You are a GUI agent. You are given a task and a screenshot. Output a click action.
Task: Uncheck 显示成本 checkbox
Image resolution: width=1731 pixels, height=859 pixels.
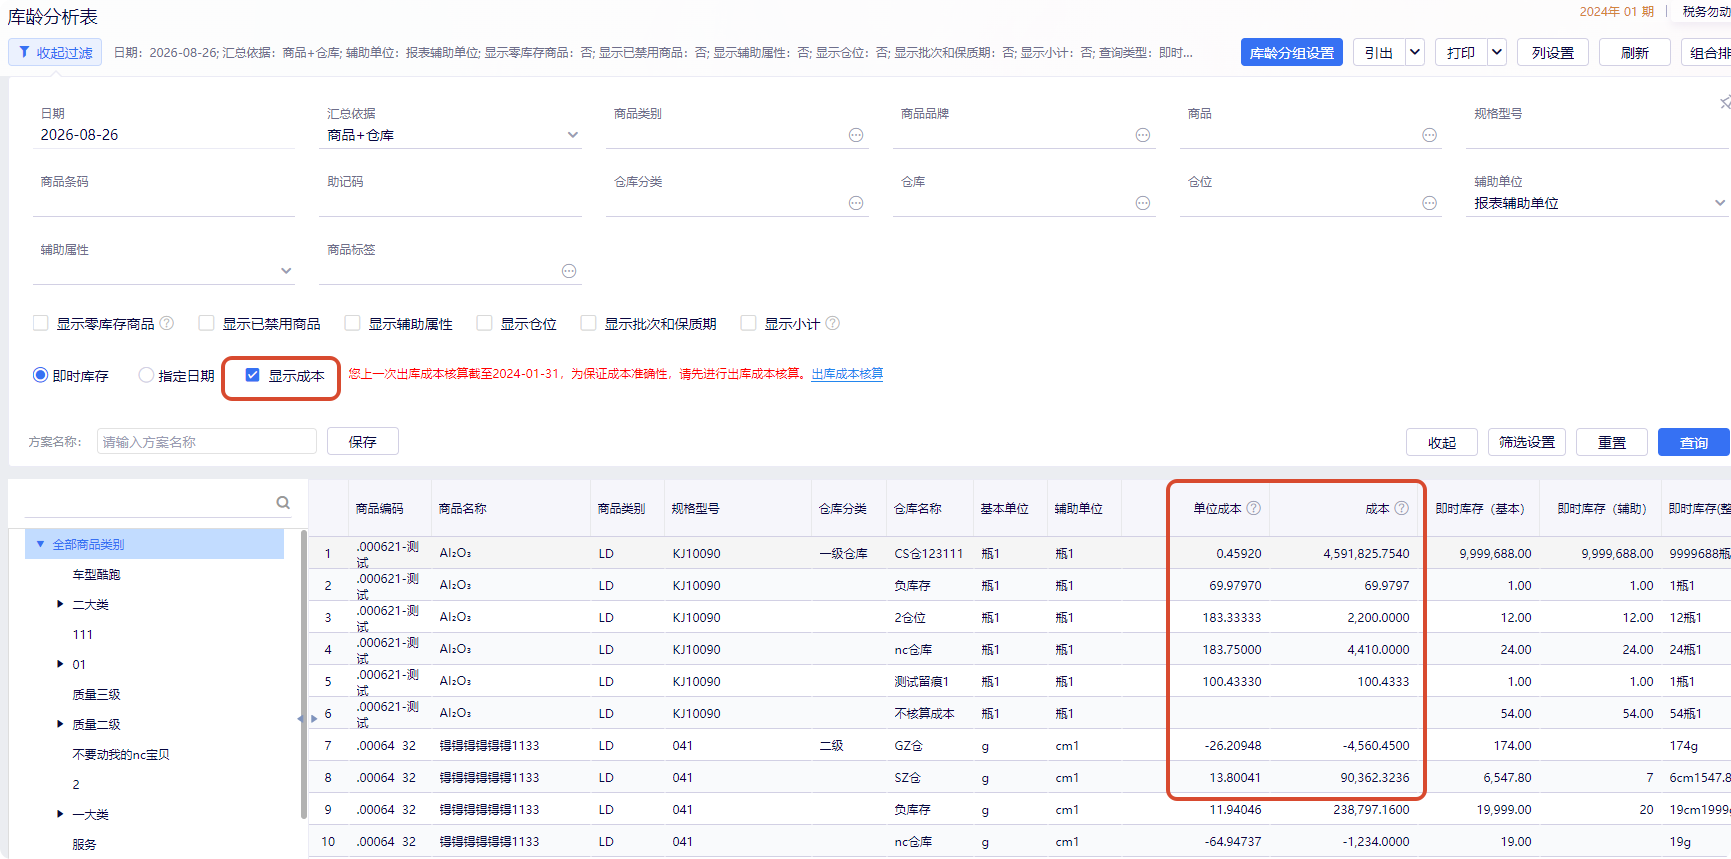pyautogui.click(x=253, y=375)
